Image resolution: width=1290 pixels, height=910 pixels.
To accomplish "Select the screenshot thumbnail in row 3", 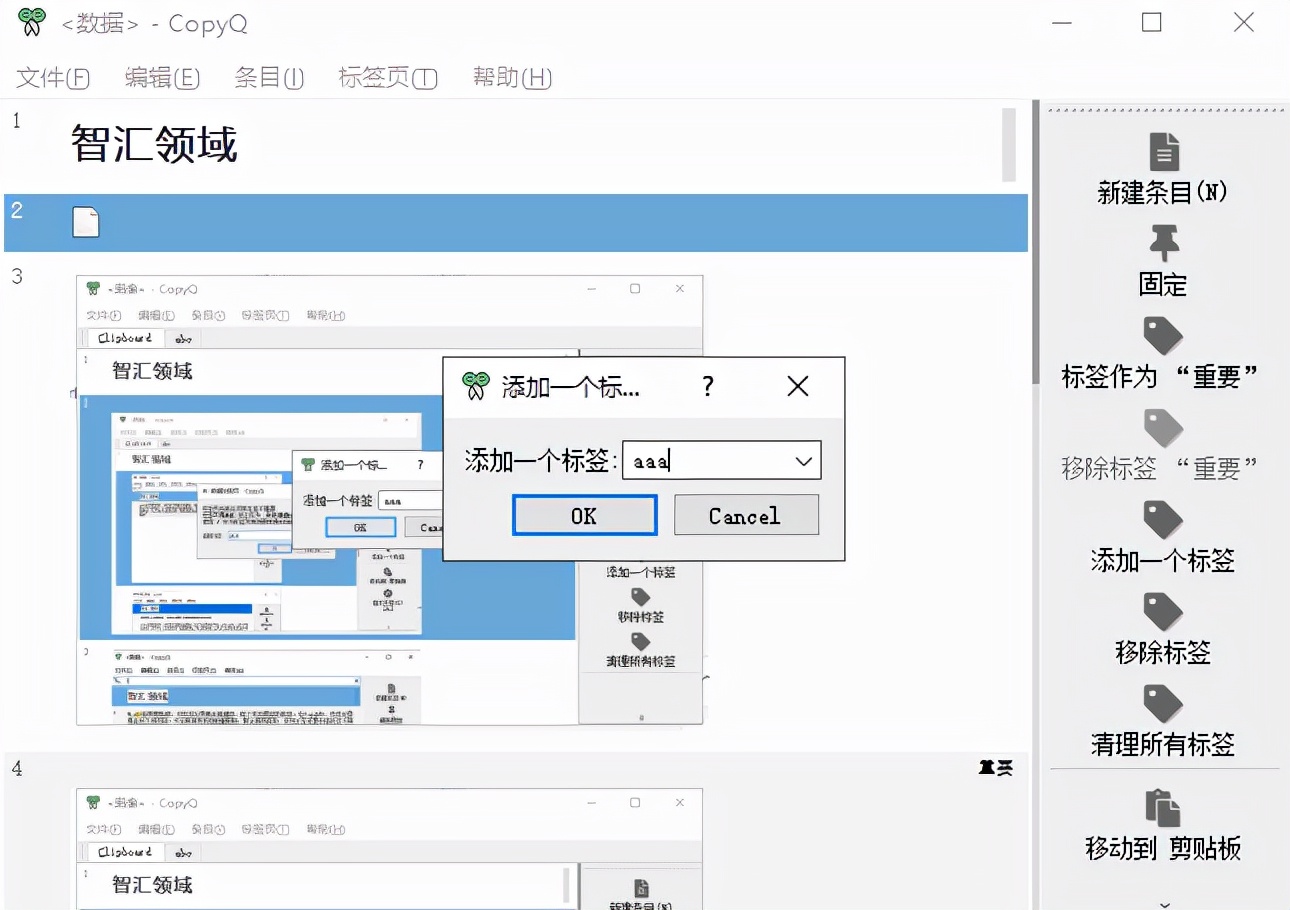I will pyautogui.click(x=390, y=500).
